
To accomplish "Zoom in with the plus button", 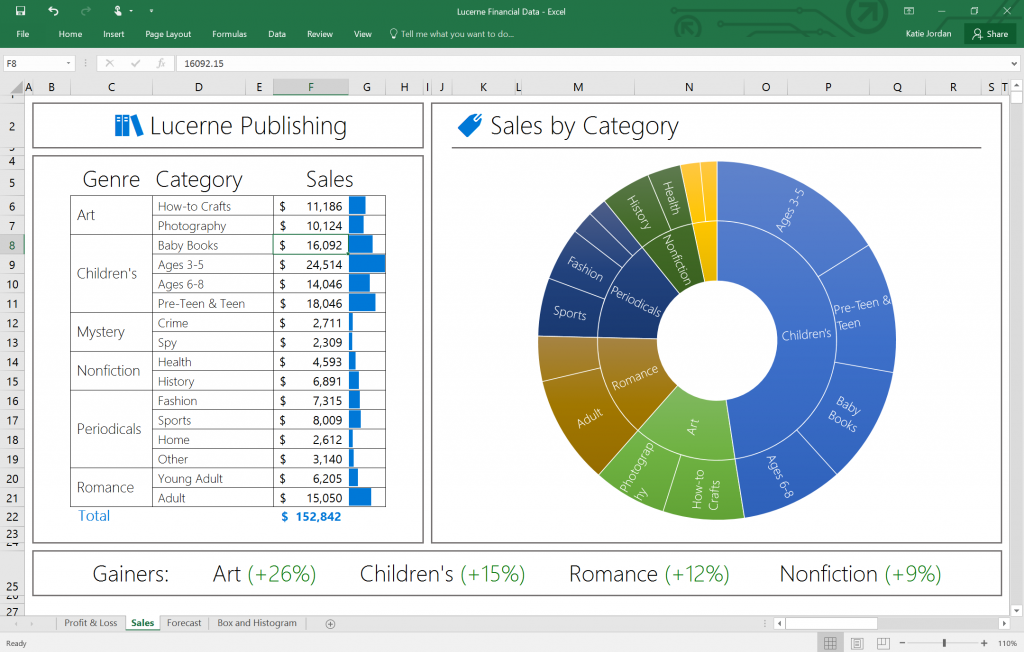I will point(984,643).
